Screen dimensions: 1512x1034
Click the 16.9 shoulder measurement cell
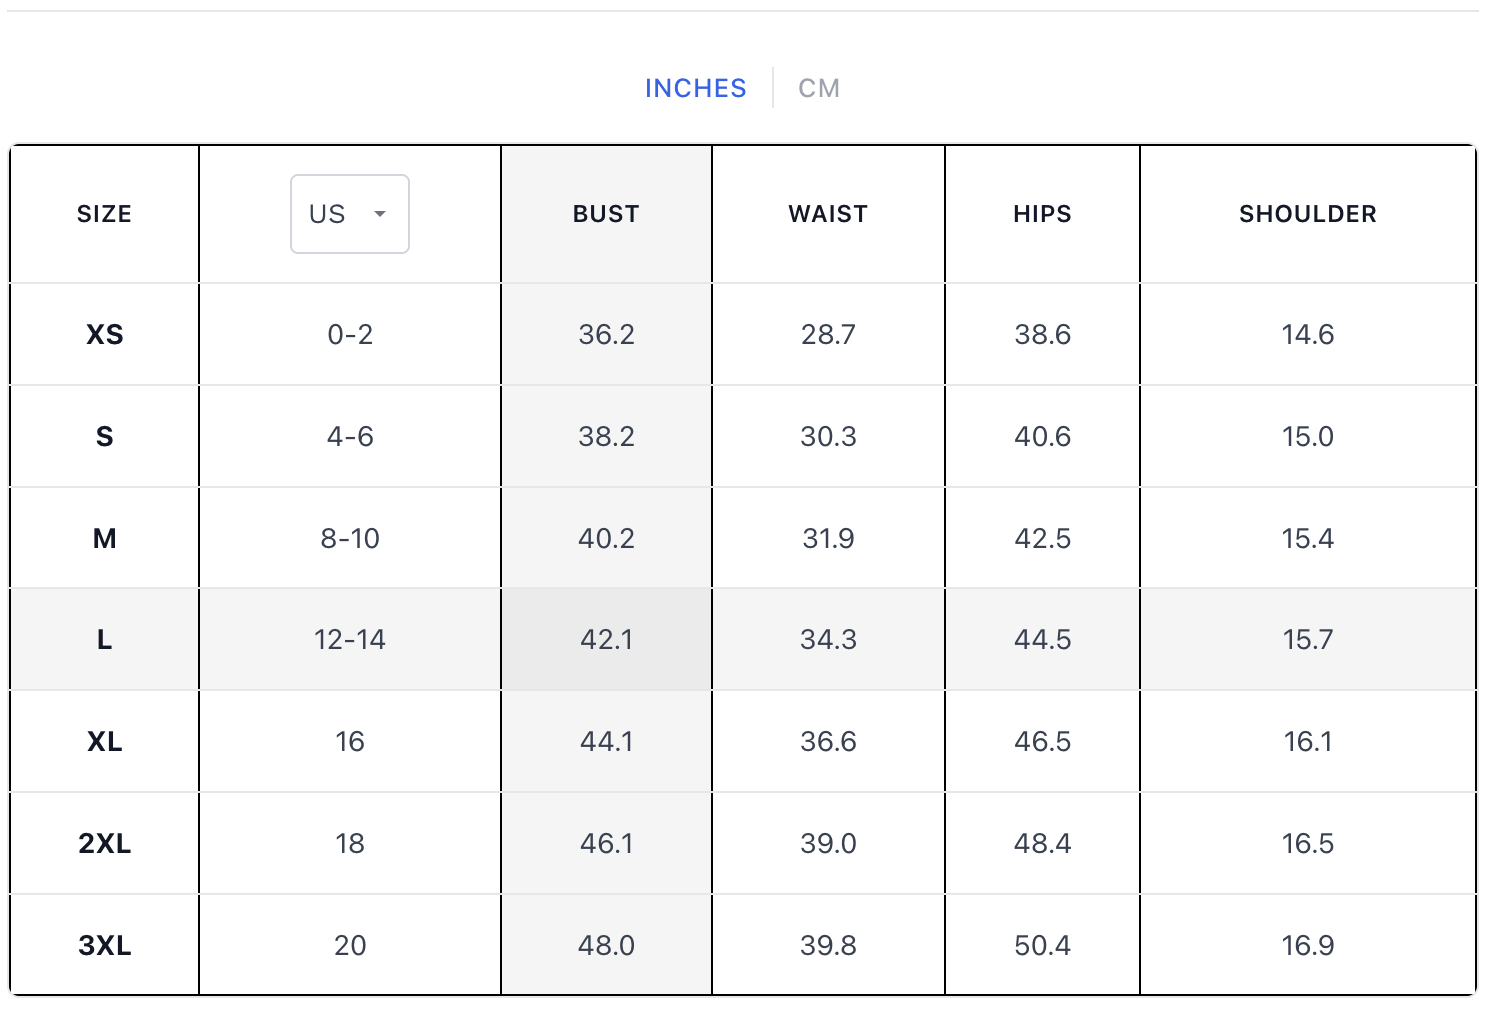click(1307, 945)
